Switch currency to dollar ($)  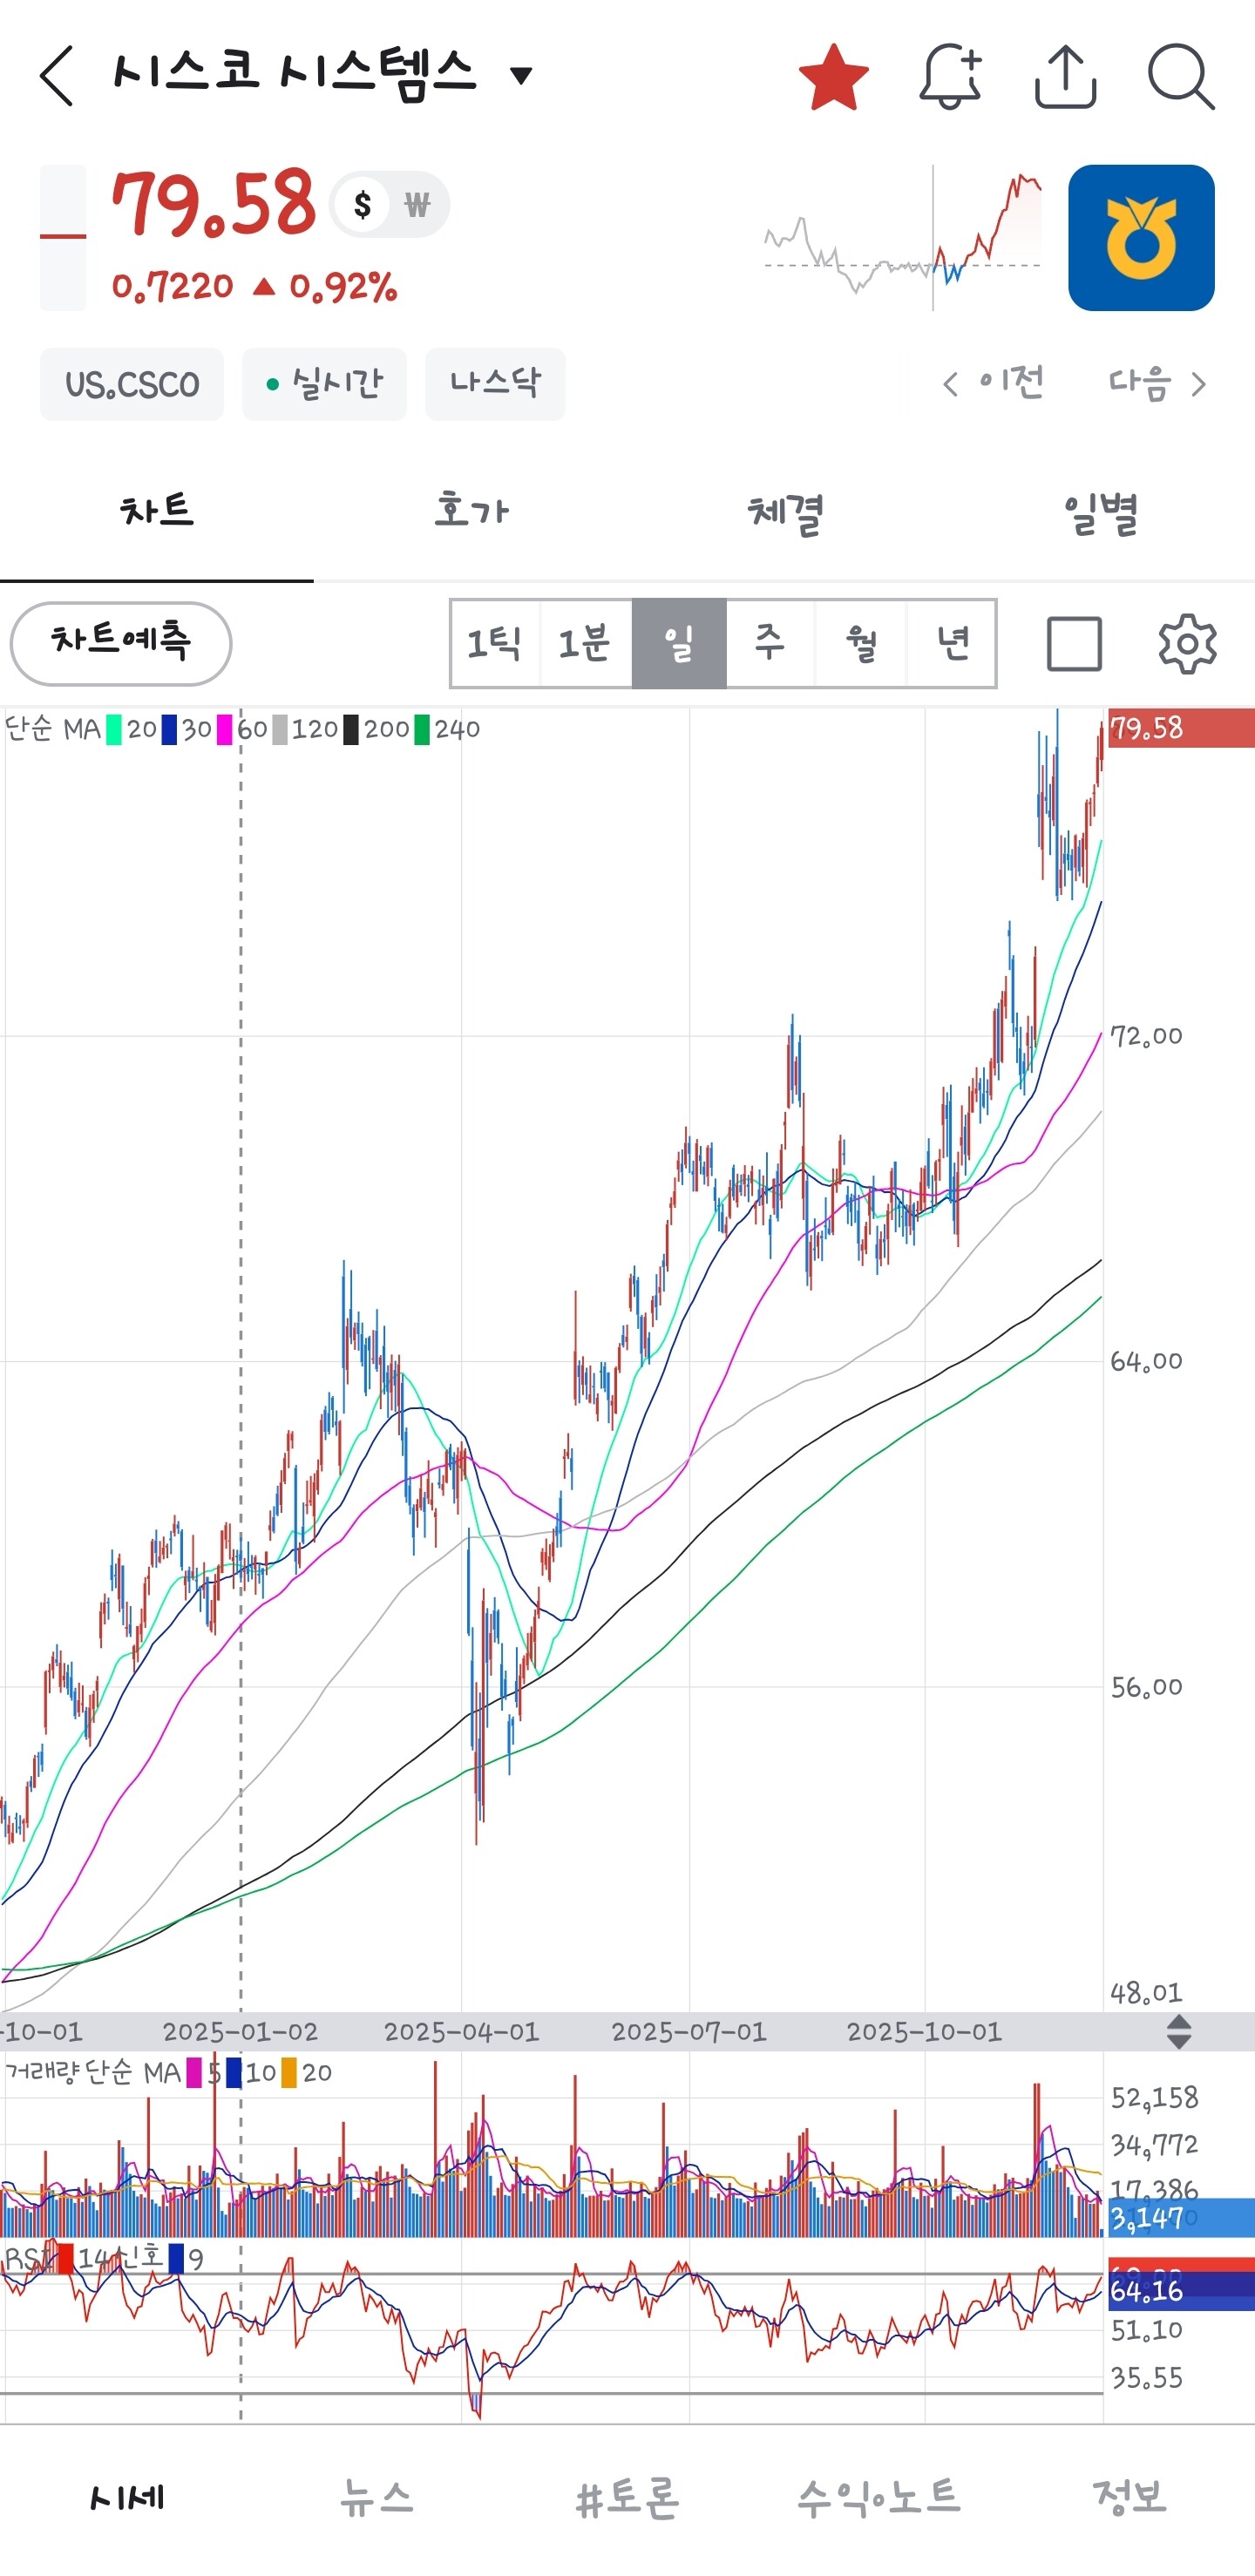point(362,205)
